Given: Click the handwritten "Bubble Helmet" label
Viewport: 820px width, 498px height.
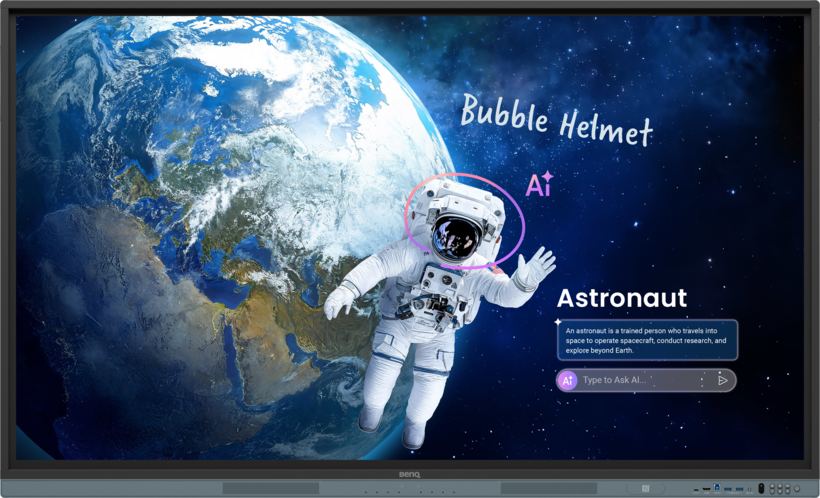Looking at the screenshot, I should (557, 120).
